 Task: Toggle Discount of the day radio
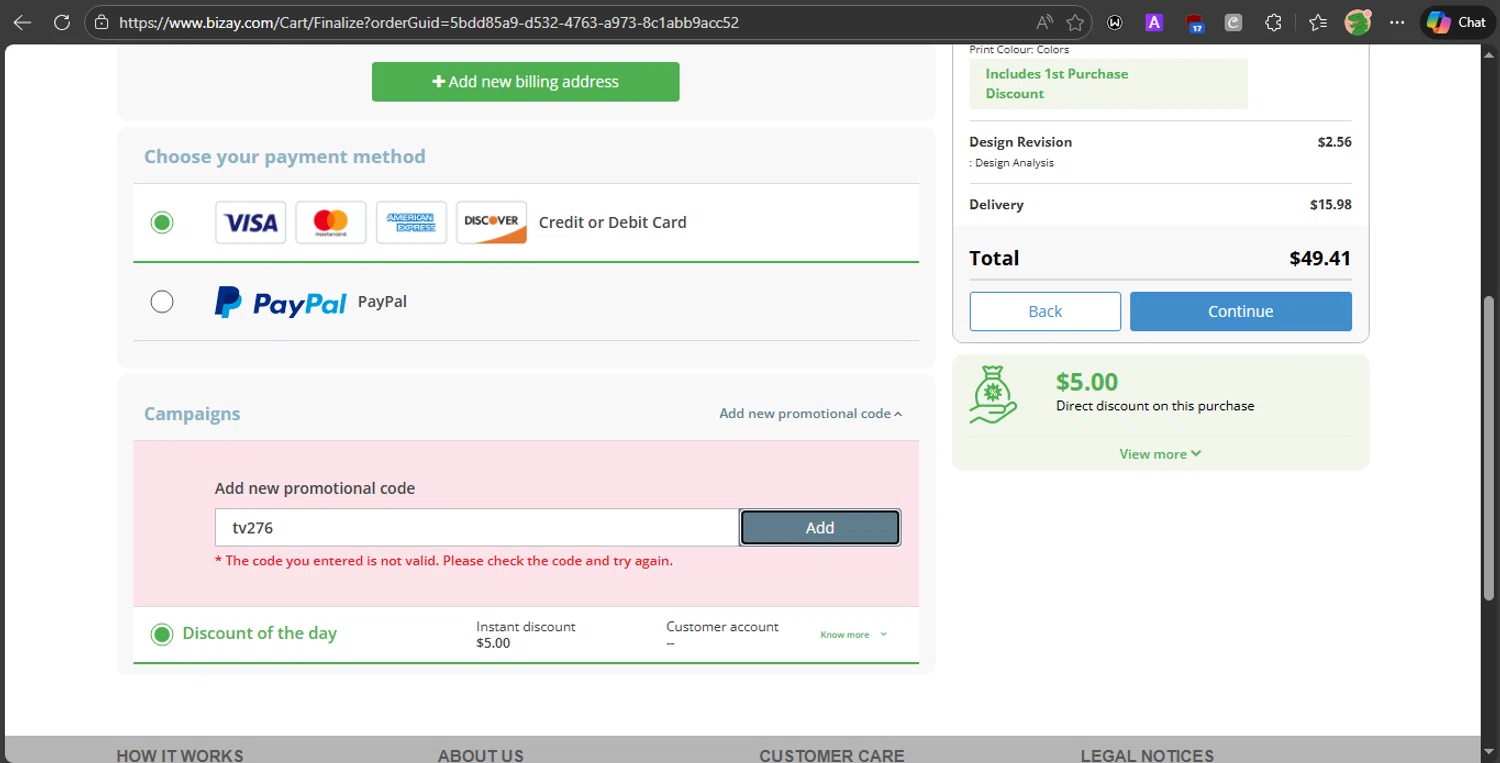click(x=162, y=634)
